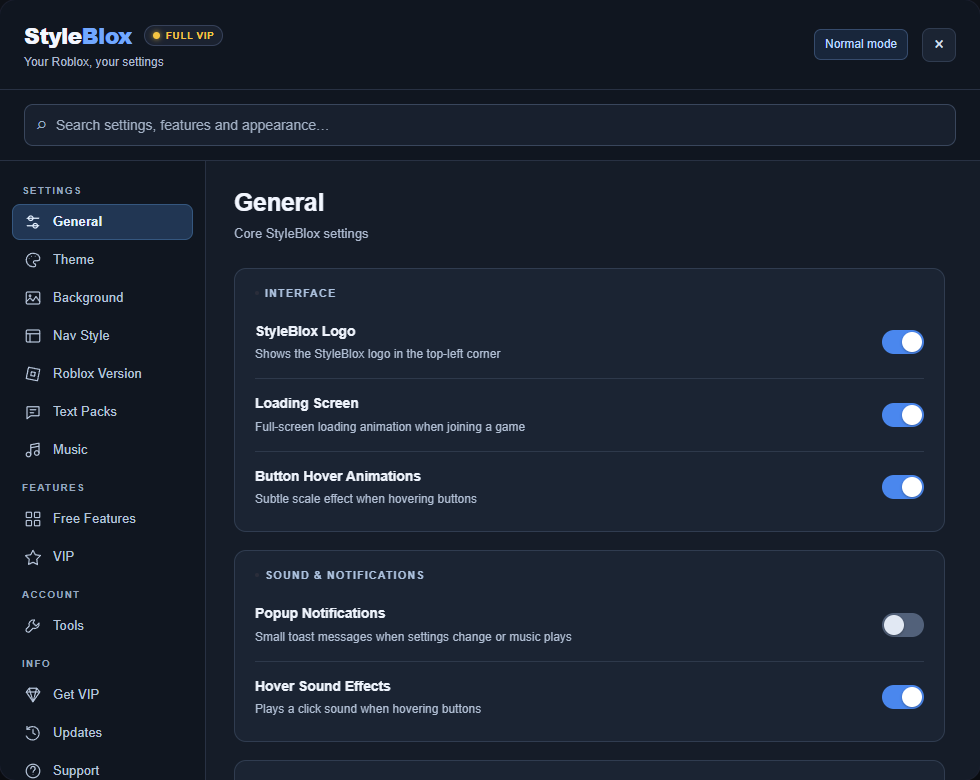
Task: Close the StyleBlox settings panel
Action: tap(939, 44)
